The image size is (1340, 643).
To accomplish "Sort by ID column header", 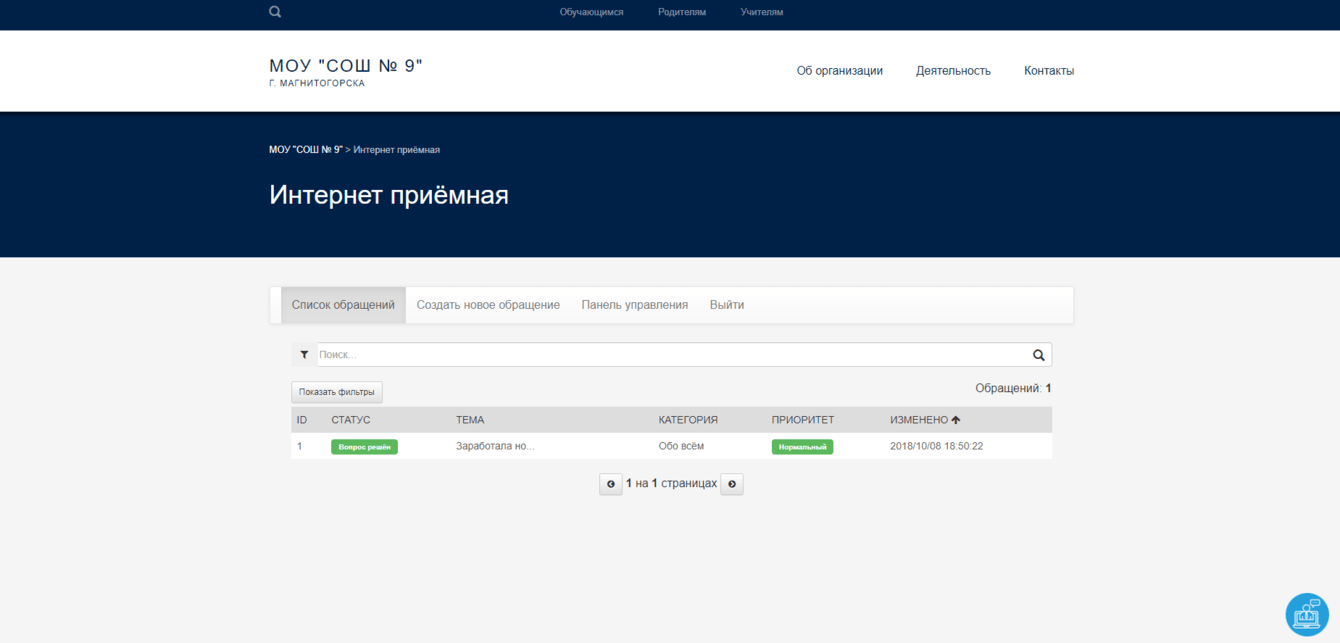I will pos(302,420).
